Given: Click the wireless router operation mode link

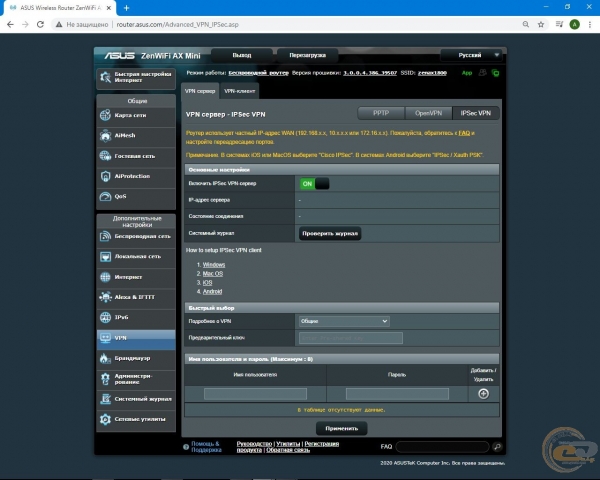Looking at the screenshot, I should point(259,73).
